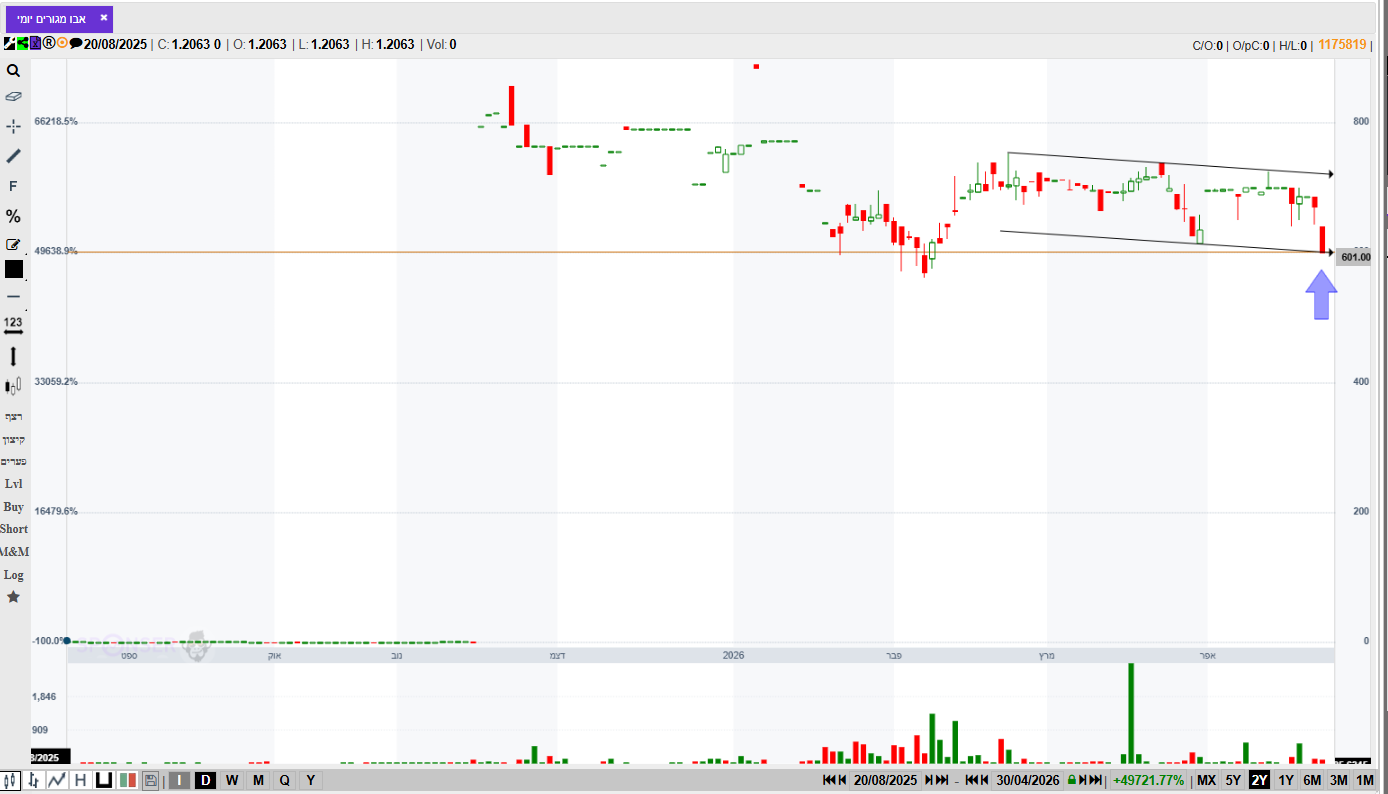Open the line thickness dash selector
The image size is (1388, 794).
(x=13, y=297)
